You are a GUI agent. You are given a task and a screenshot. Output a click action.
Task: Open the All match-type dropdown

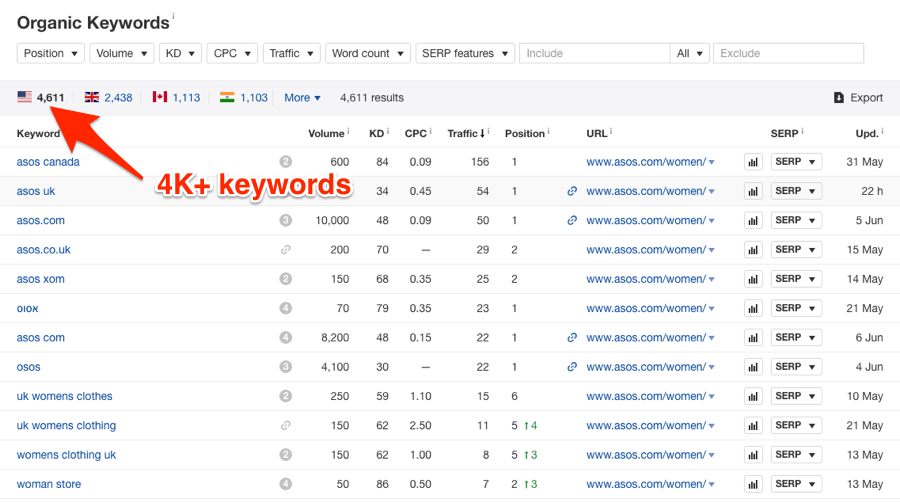click(x=689, y=53)
